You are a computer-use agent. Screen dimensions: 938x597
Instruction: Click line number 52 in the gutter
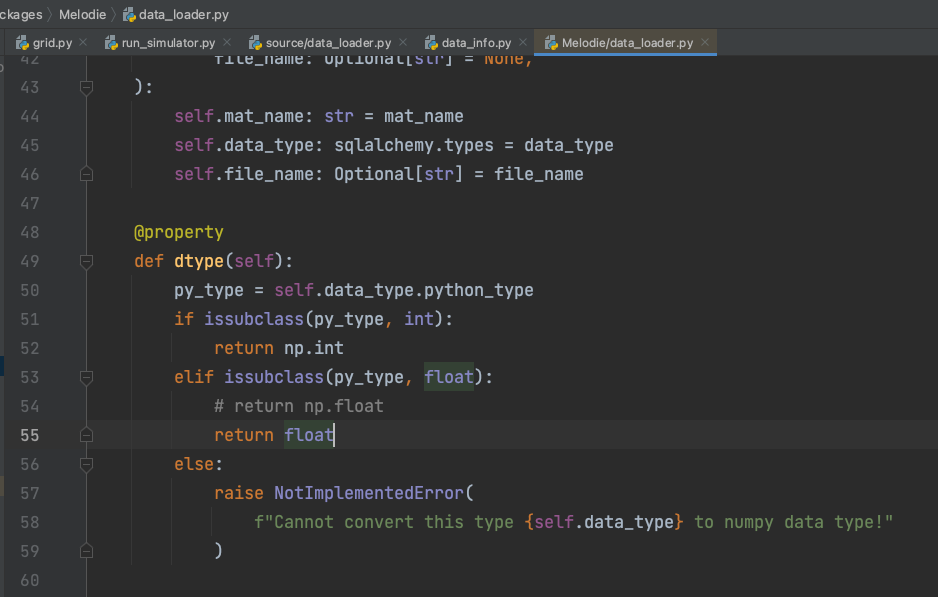[29, 348]
